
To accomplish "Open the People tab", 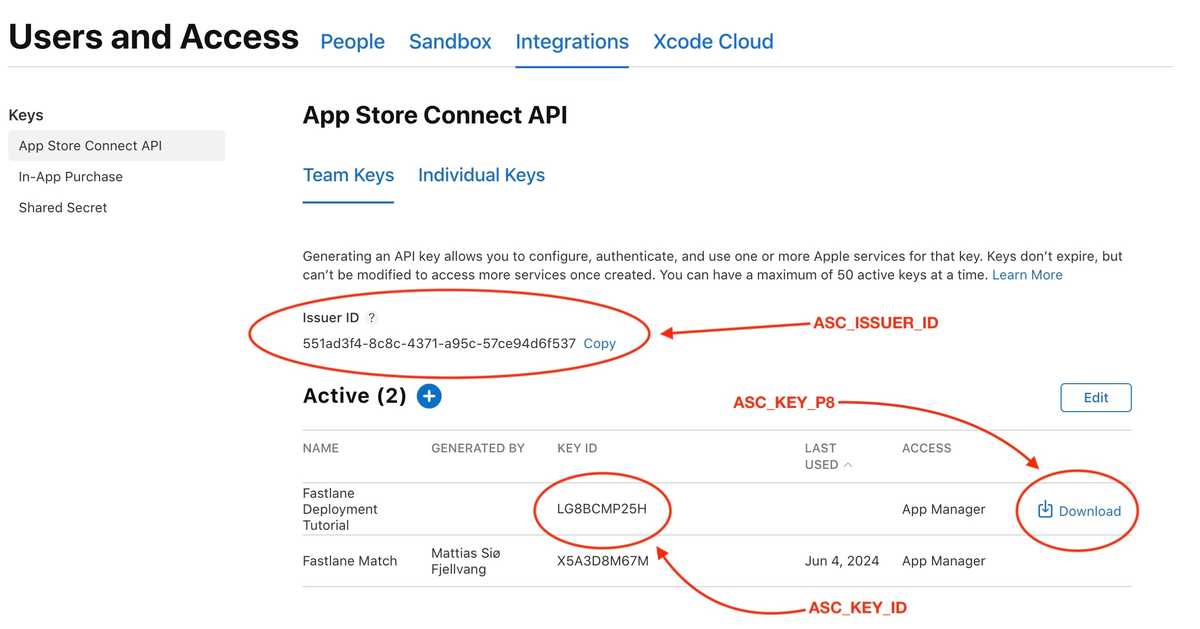I will click(x=352, y=41).
